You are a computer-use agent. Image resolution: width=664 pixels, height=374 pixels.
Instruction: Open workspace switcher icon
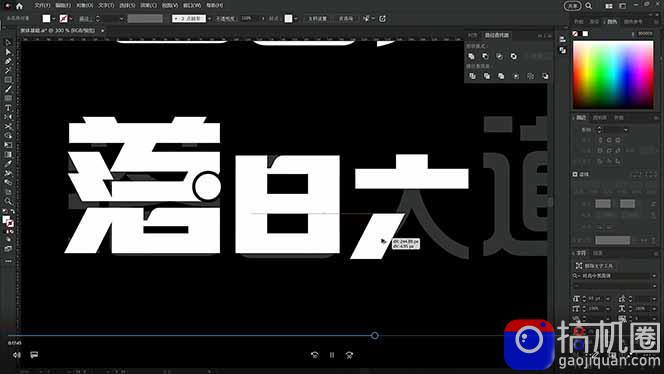tap(622, 6)
